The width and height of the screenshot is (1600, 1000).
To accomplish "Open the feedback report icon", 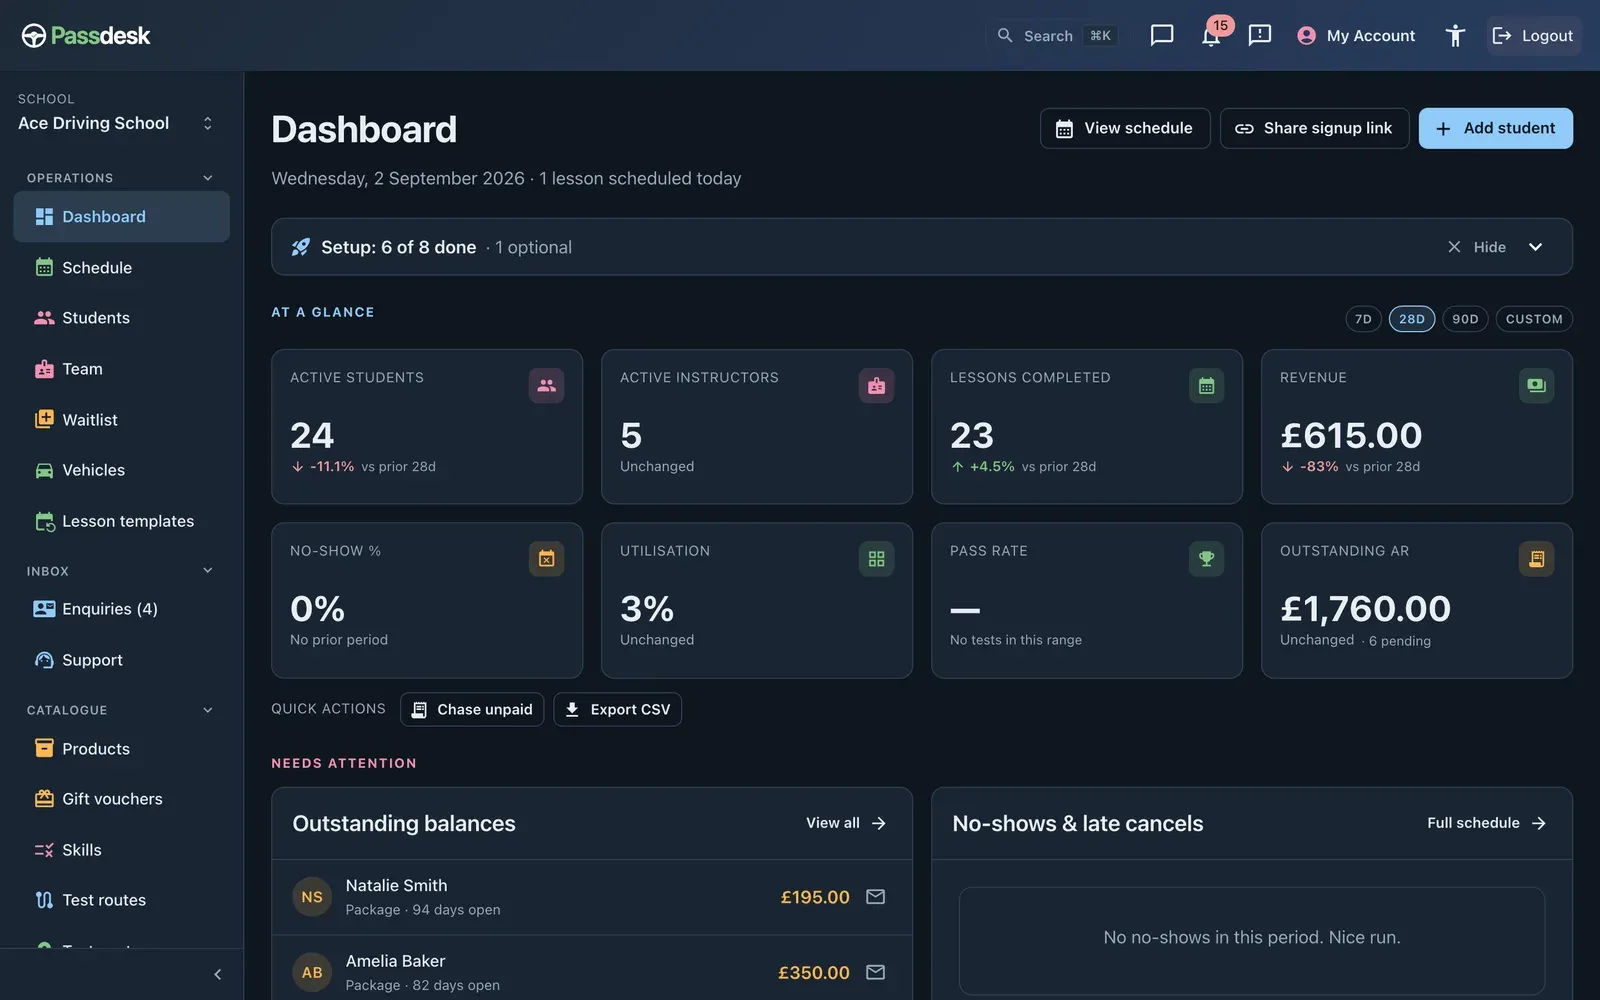I will click(x=1260, y=36).
